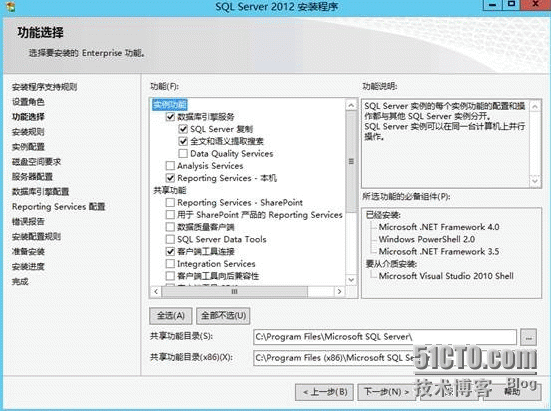Click feature list vertical scrollbar thumb
This screenshot has height=411, width=551.
(351, 161)
